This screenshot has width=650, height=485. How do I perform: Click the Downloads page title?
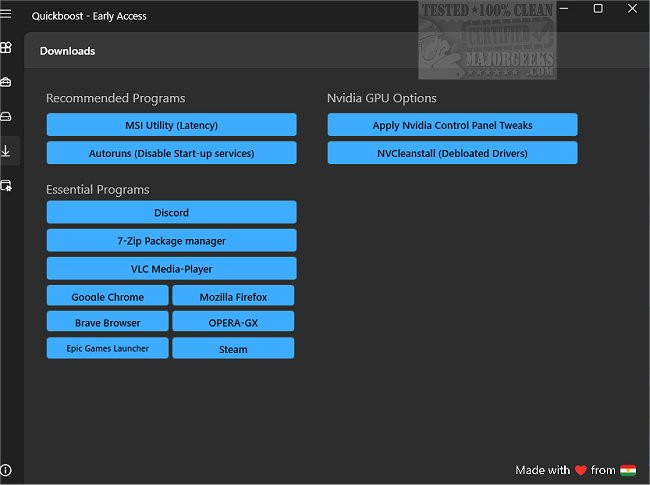click(68, 51)
